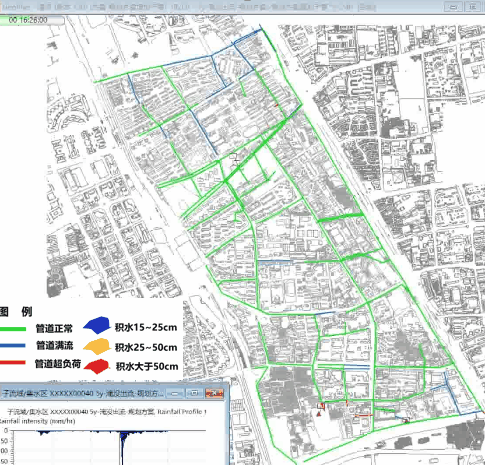Screen dimensions: 485x465
Task: Minimize the main application window
Action: (453, 7)
